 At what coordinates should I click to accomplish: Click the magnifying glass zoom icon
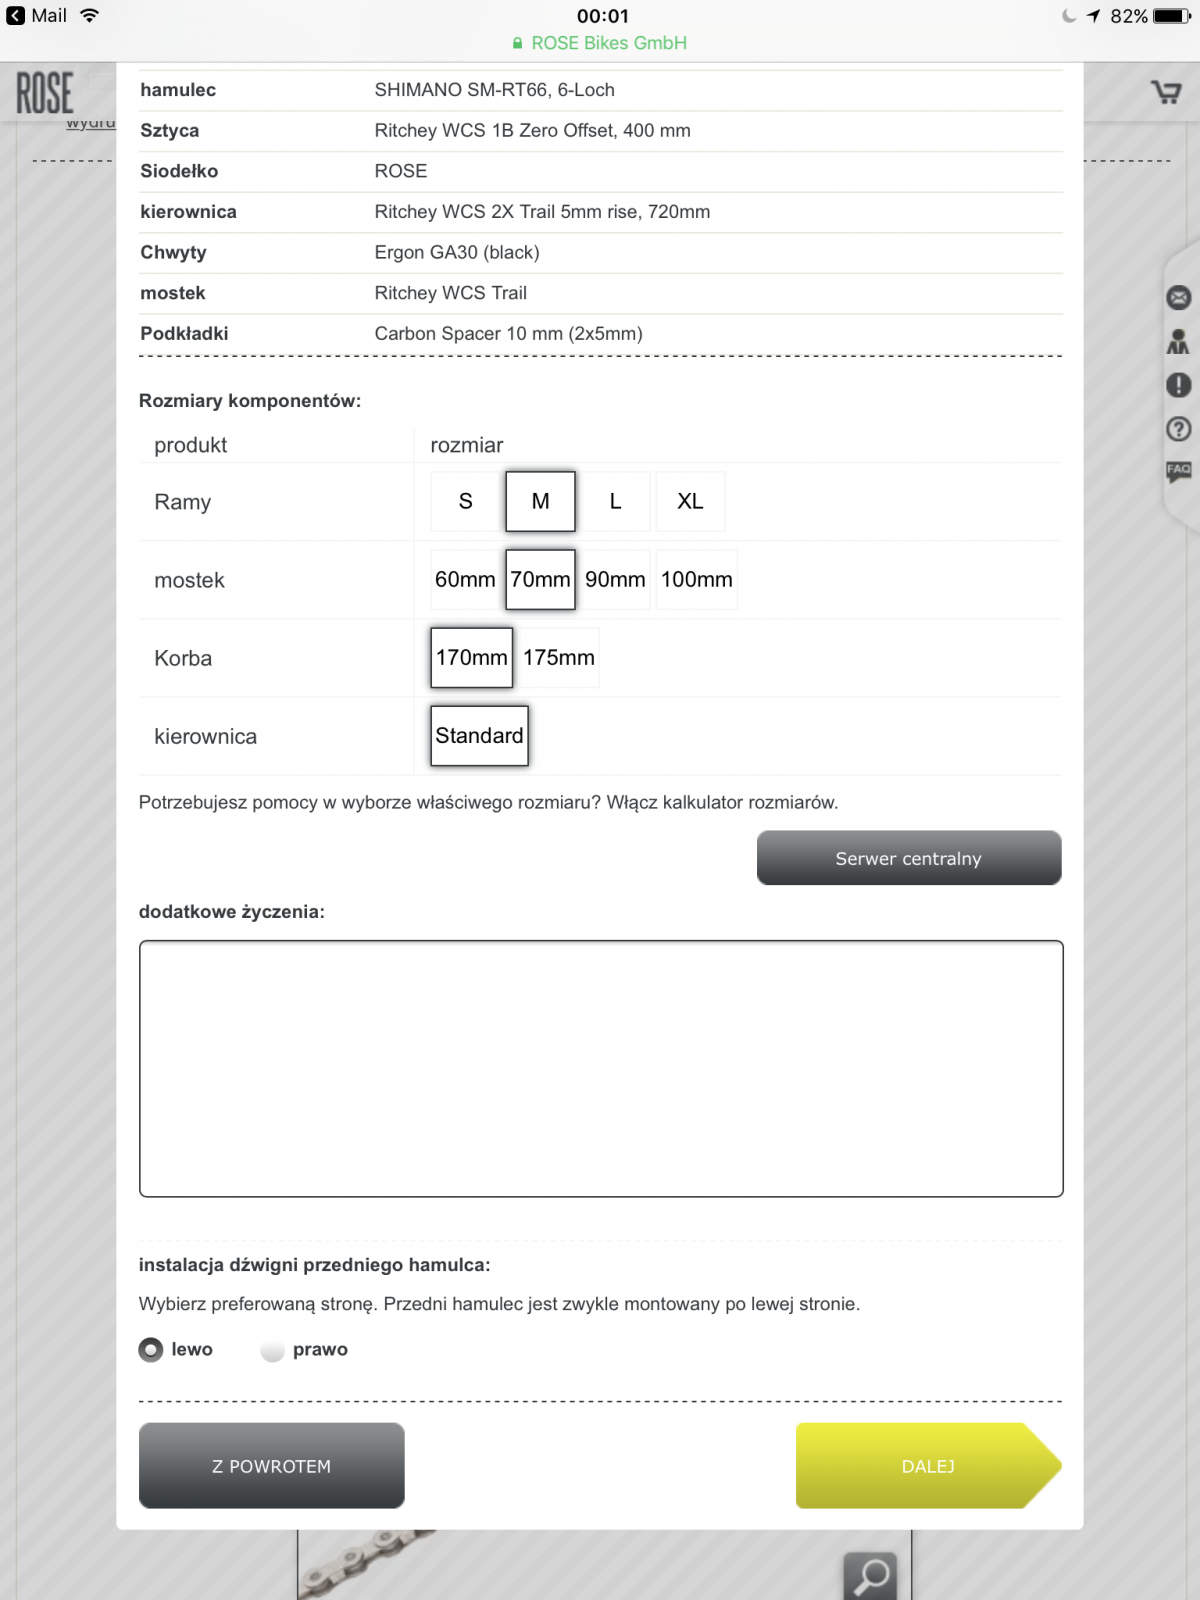pos(870,1576)
